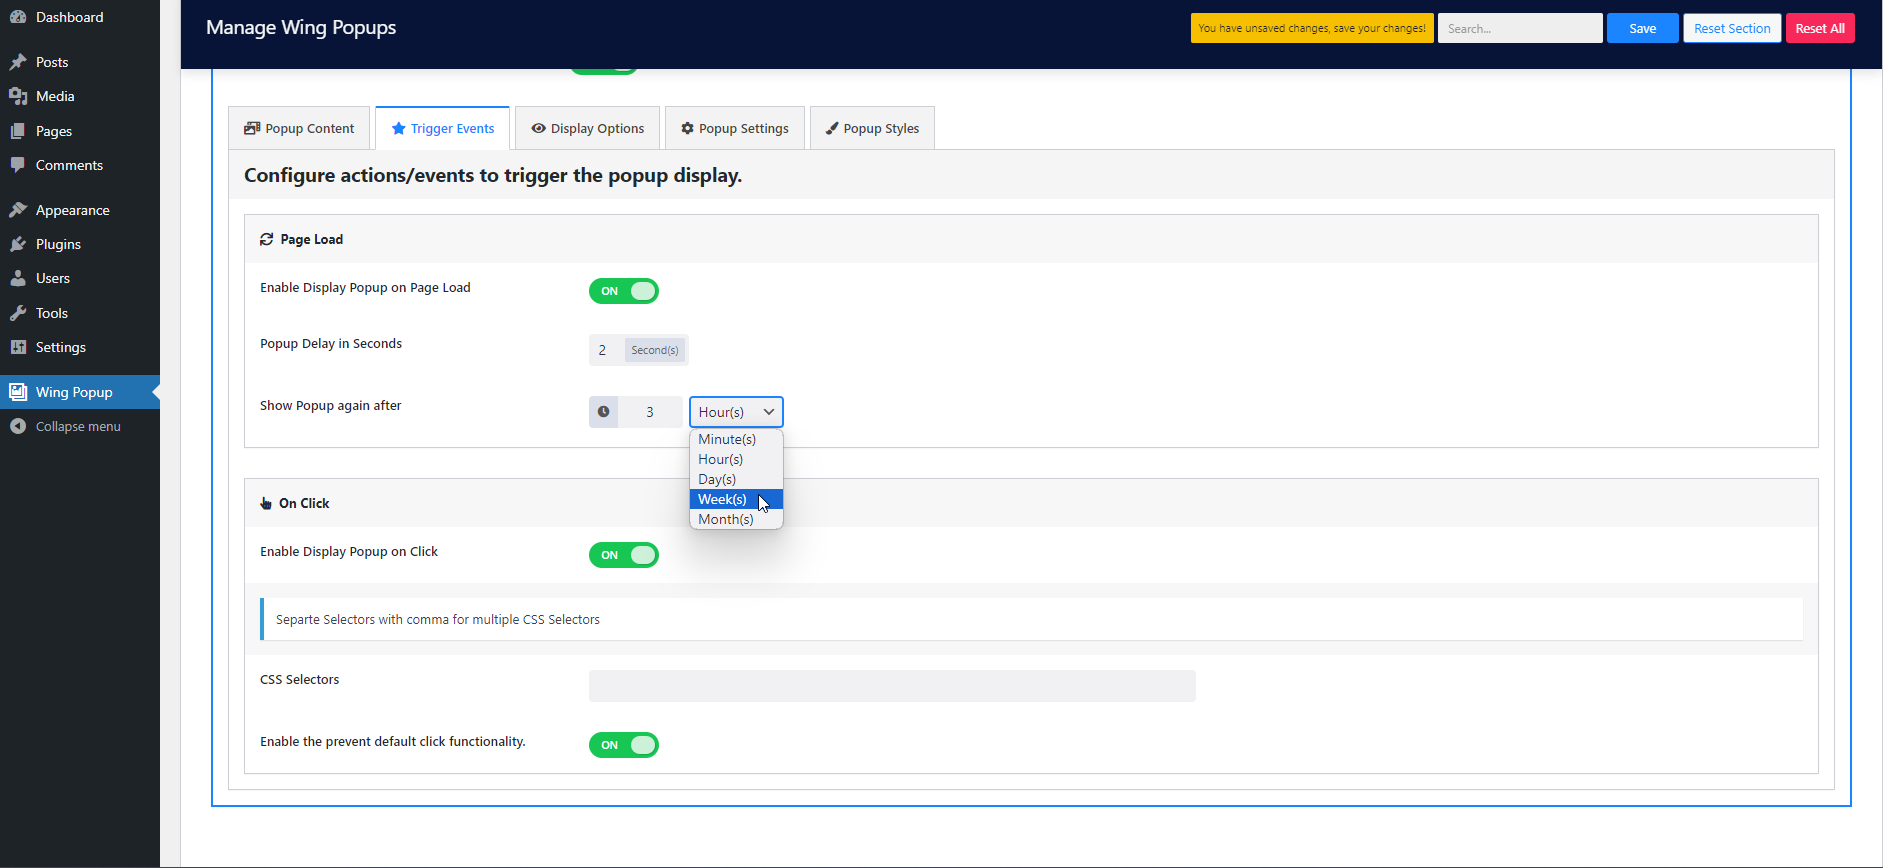Click the clock icon beside Show Popup again
The width and height of the screenshot is (1883, 868).
603,412
